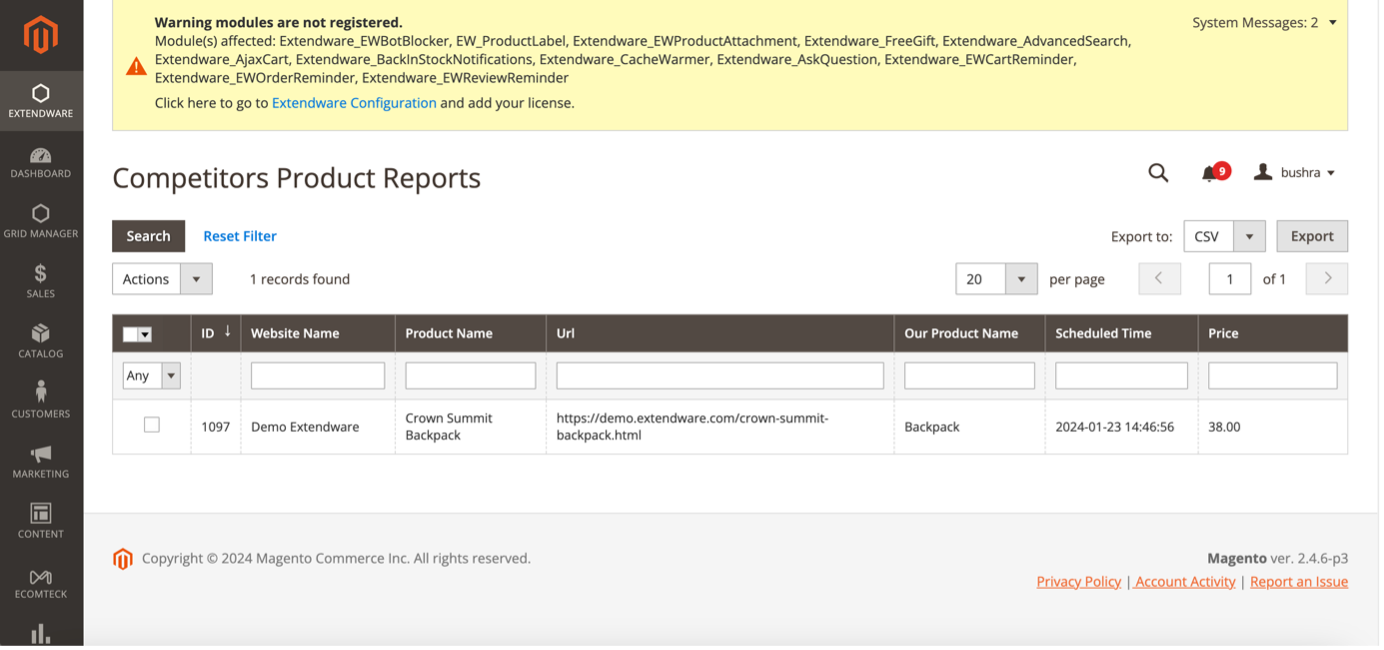Open the bar-chart sidebar icon below Ecomteck

click(41, 633)
